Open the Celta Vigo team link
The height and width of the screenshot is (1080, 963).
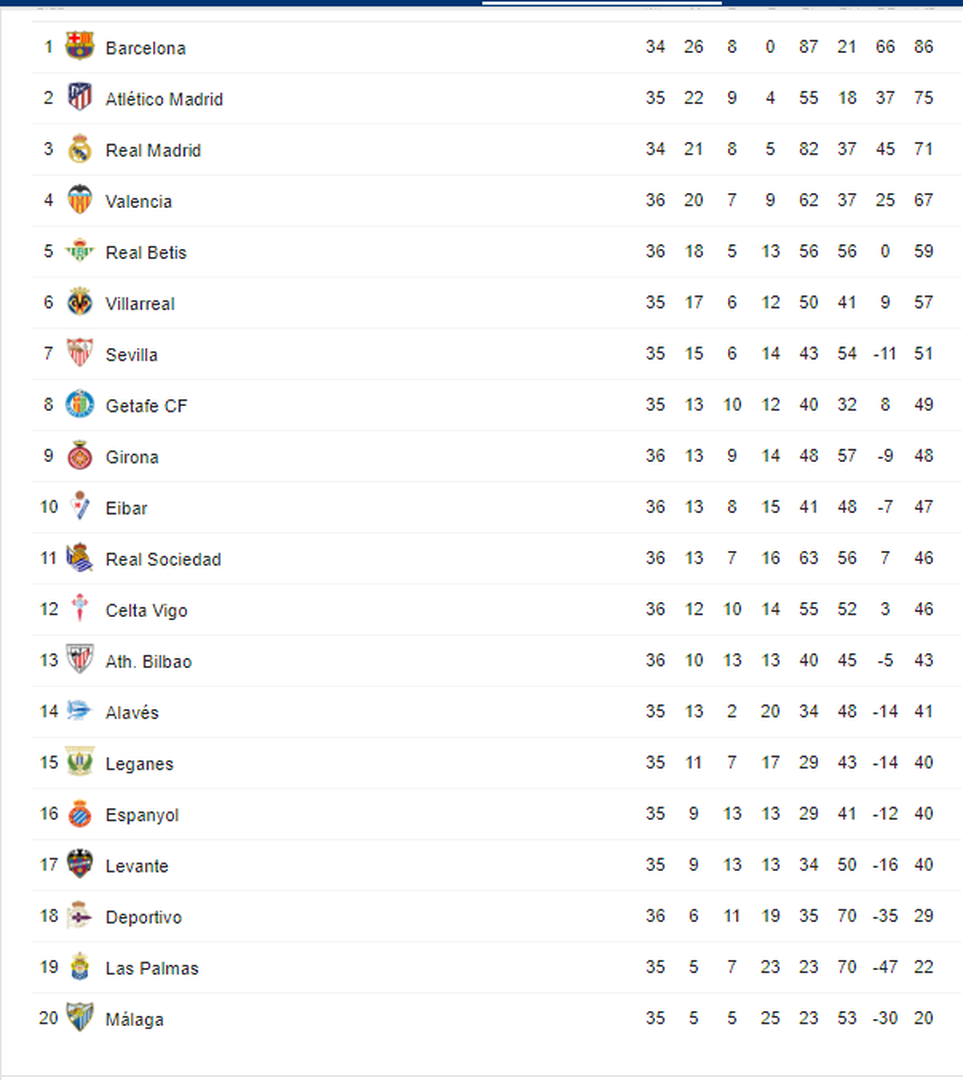(146, 611)
